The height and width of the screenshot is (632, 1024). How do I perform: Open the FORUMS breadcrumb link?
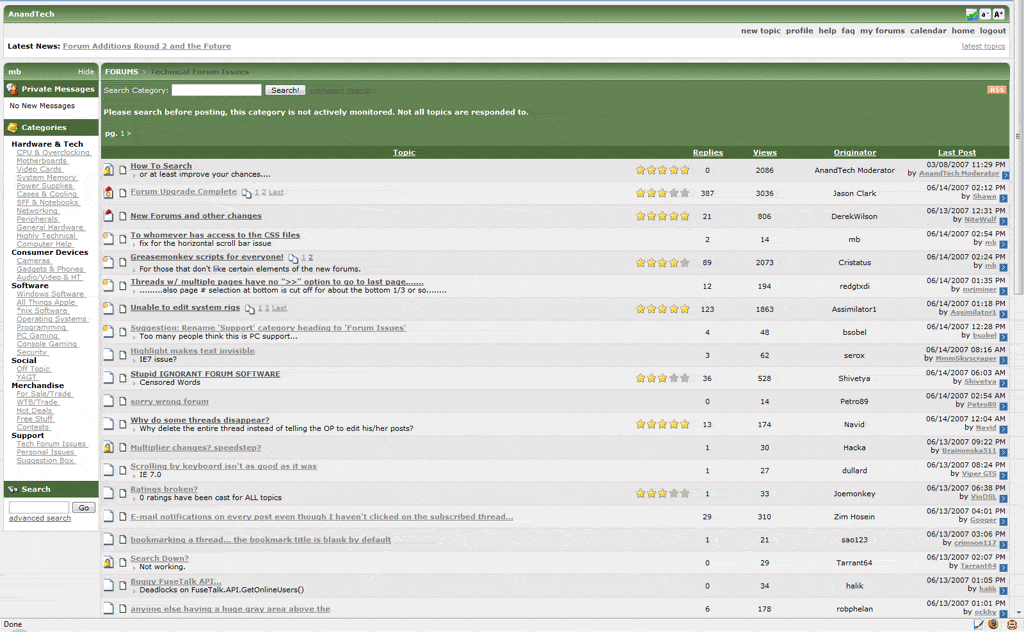pyautogui.click(x=121, y=72)
